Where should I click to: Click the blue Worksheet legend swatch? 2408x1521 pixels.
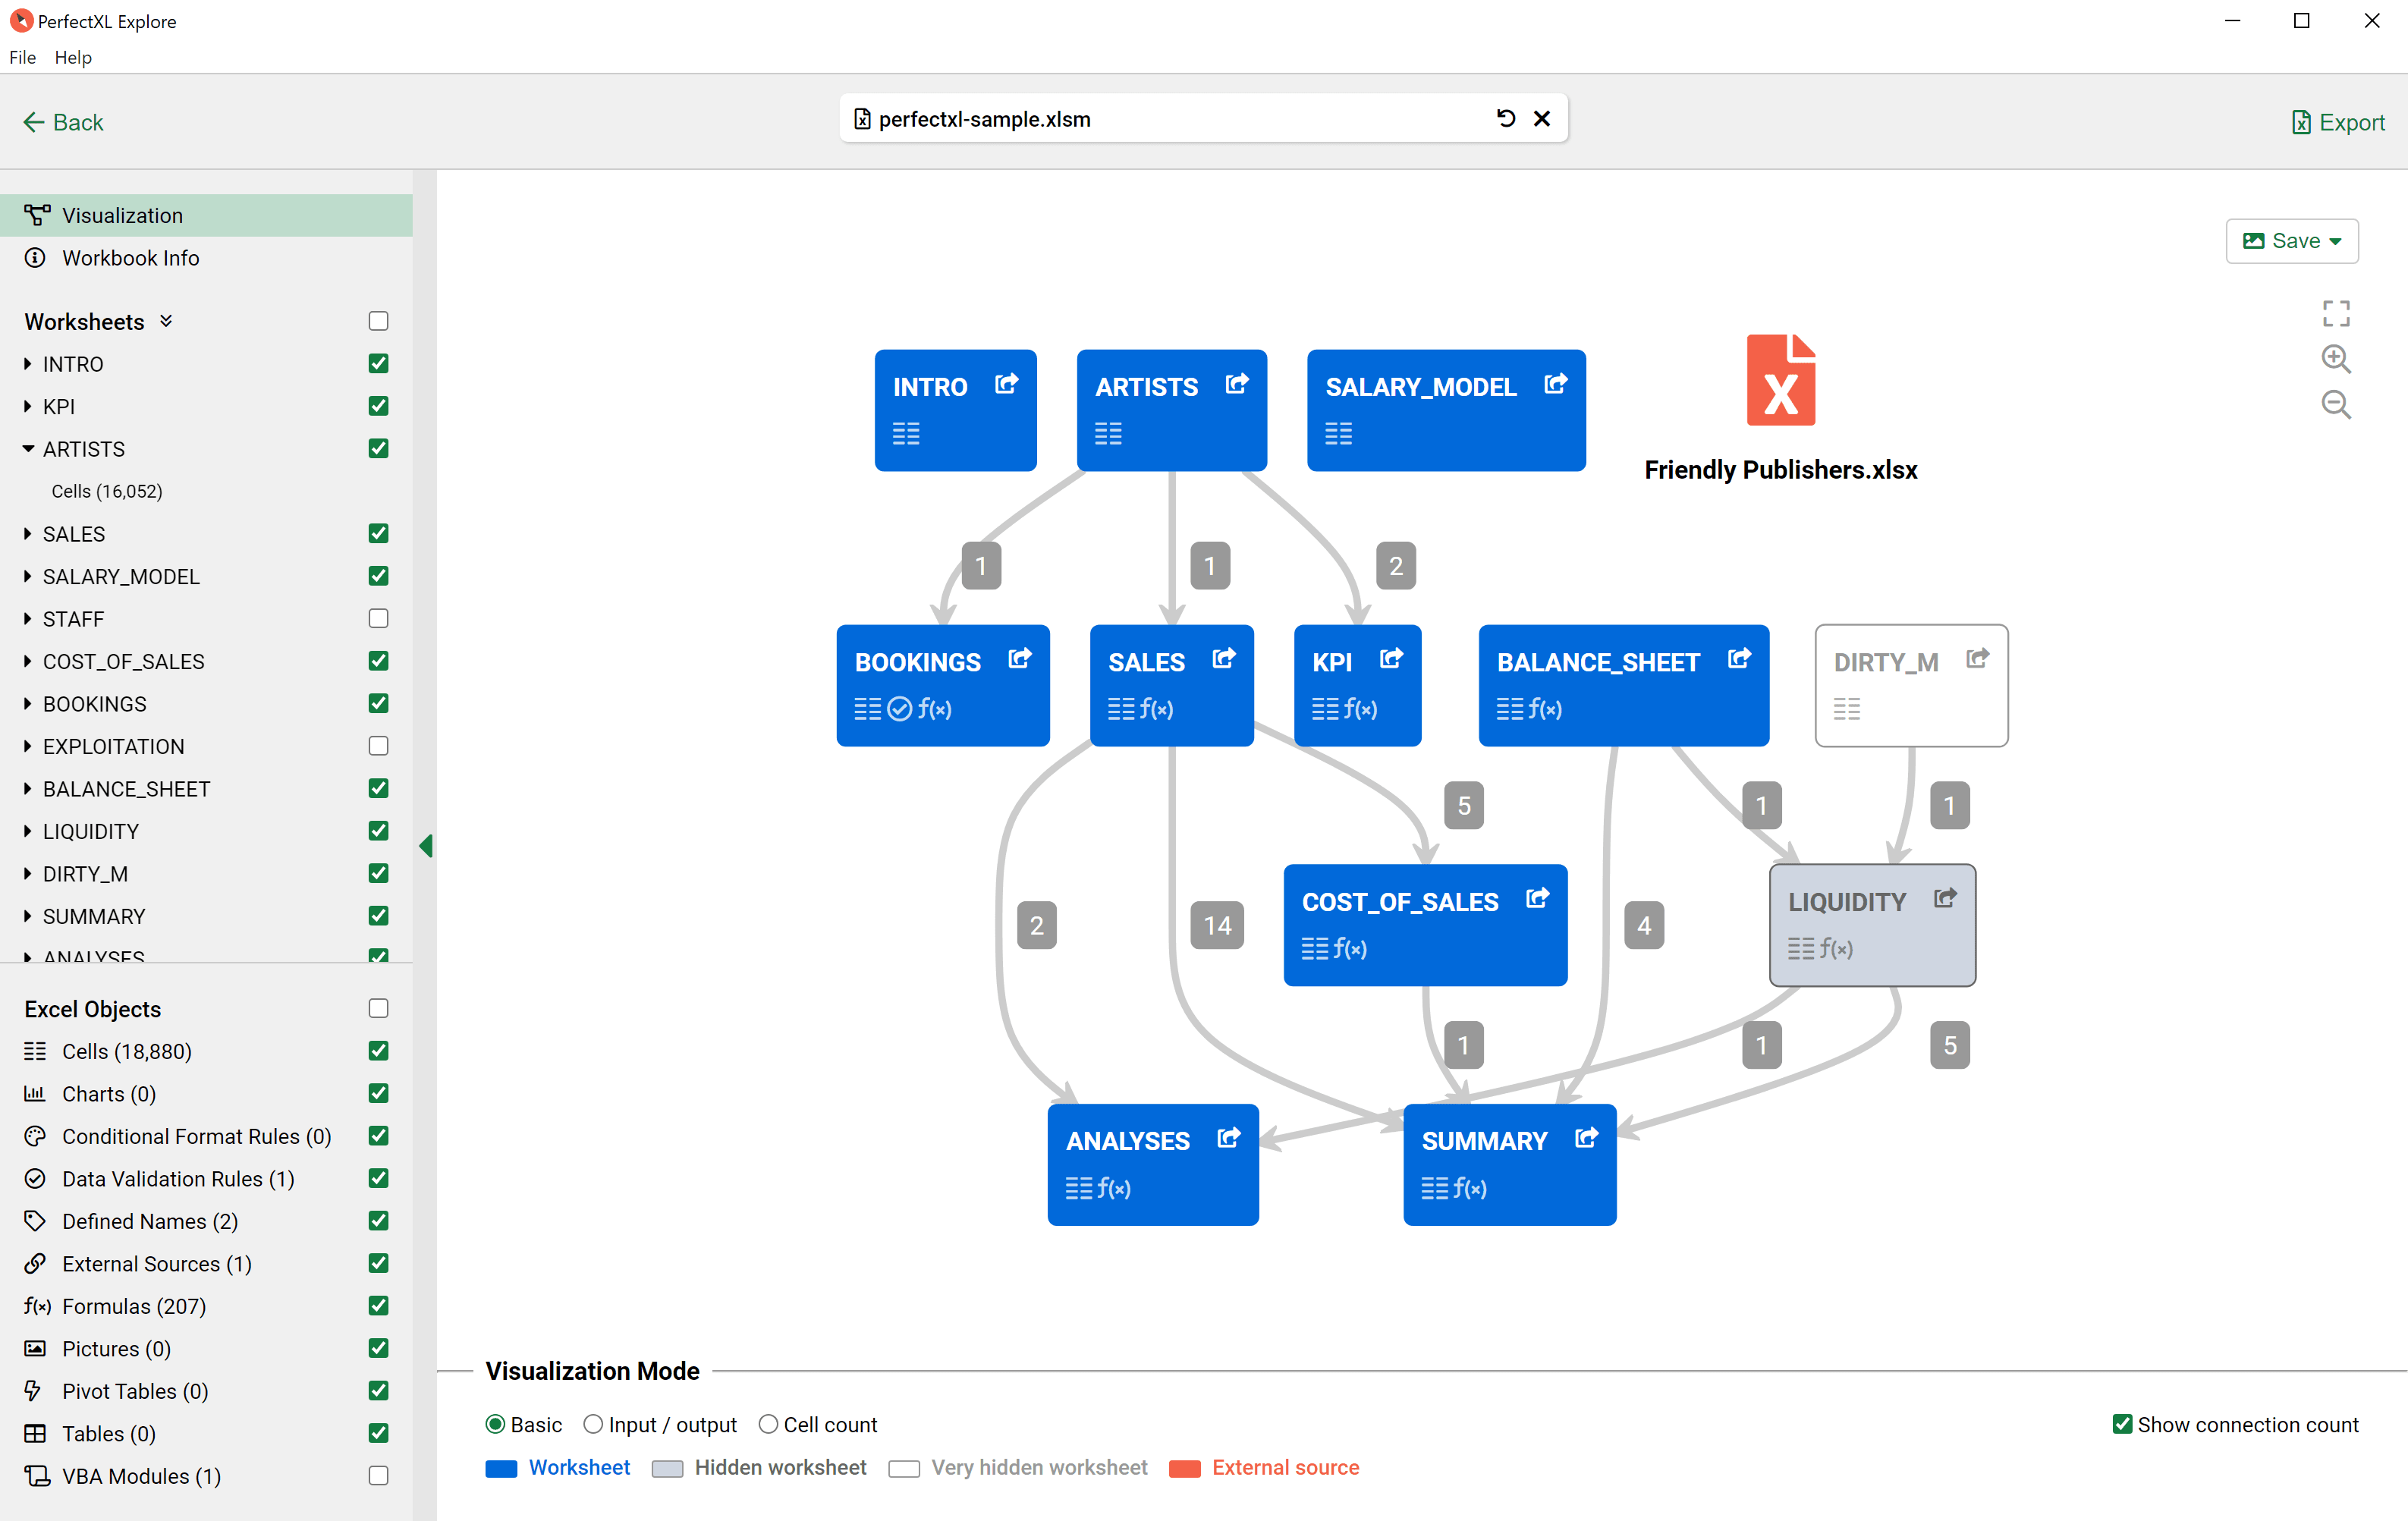coord(503,1468)
